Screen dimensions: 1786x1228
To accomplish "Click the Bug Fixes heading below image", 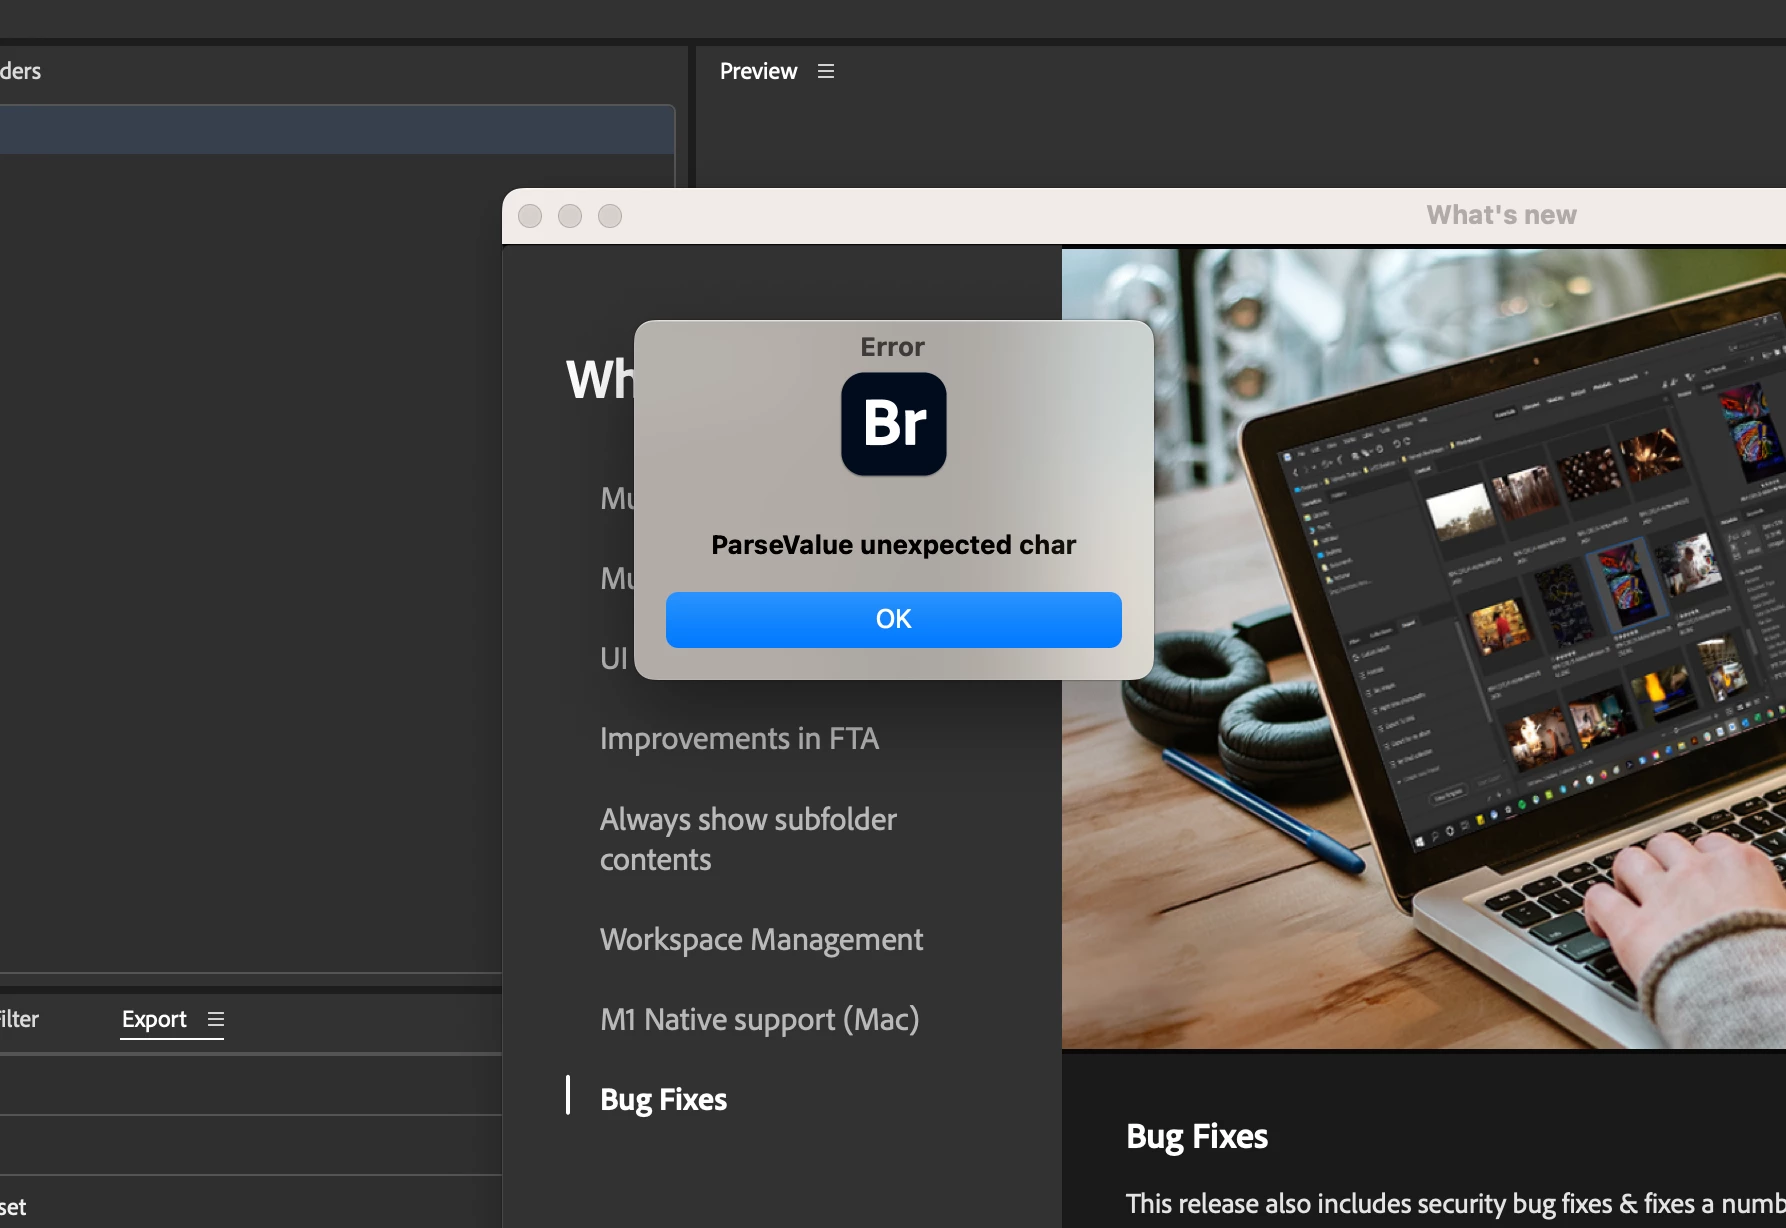I will coord(1197,1137).
